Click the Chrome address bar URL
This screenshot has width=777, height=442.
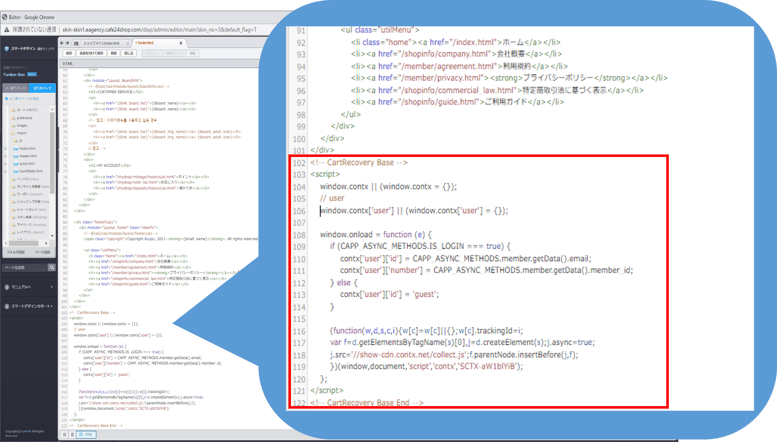pyautogui.click(x=160, y=29)
